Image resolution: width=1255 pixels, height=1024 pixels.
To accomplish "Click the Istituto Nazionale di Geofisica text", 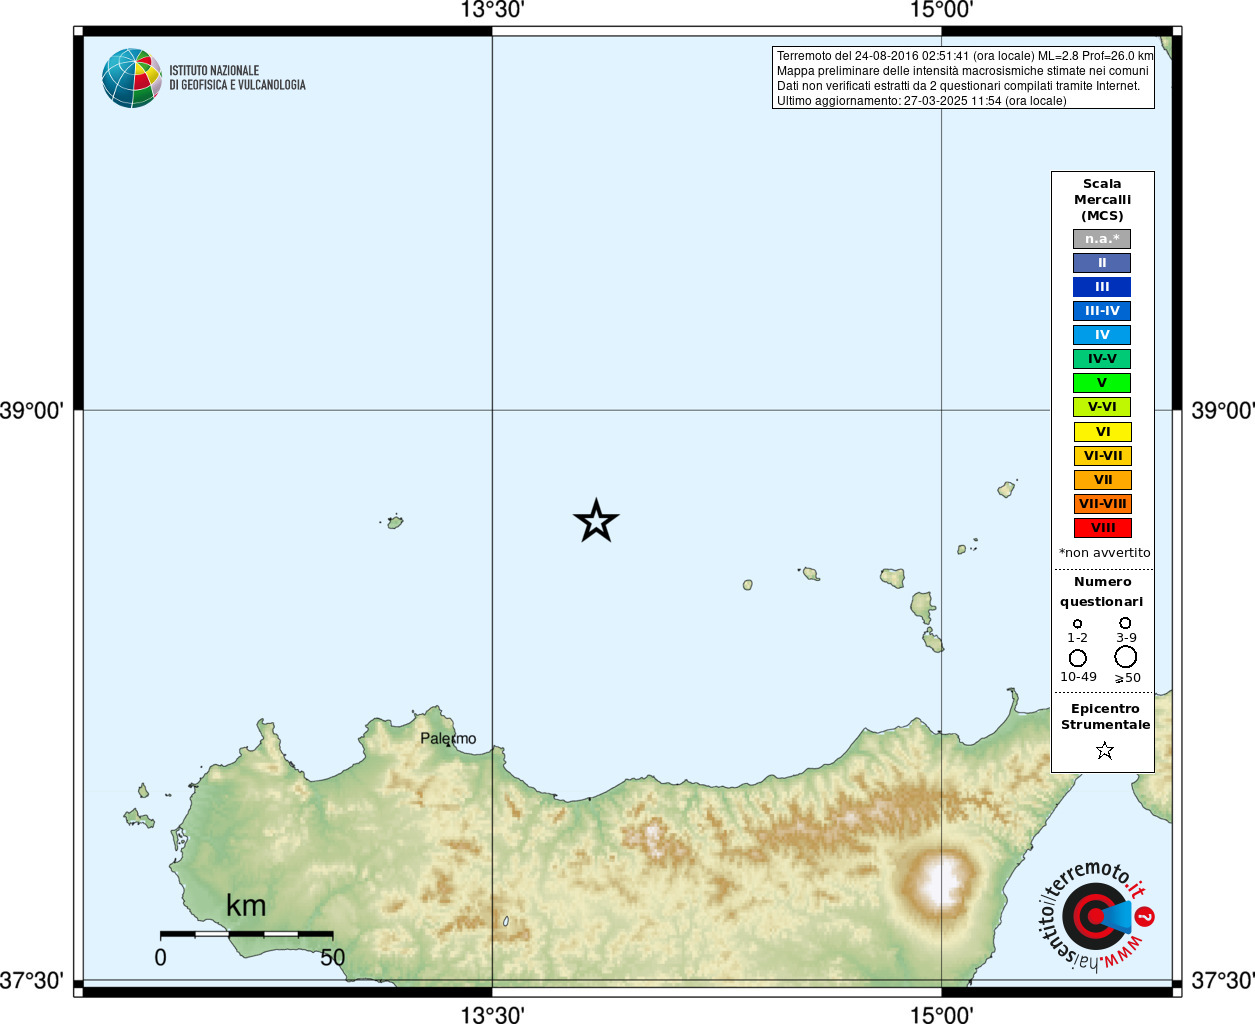I will point(237,78).
